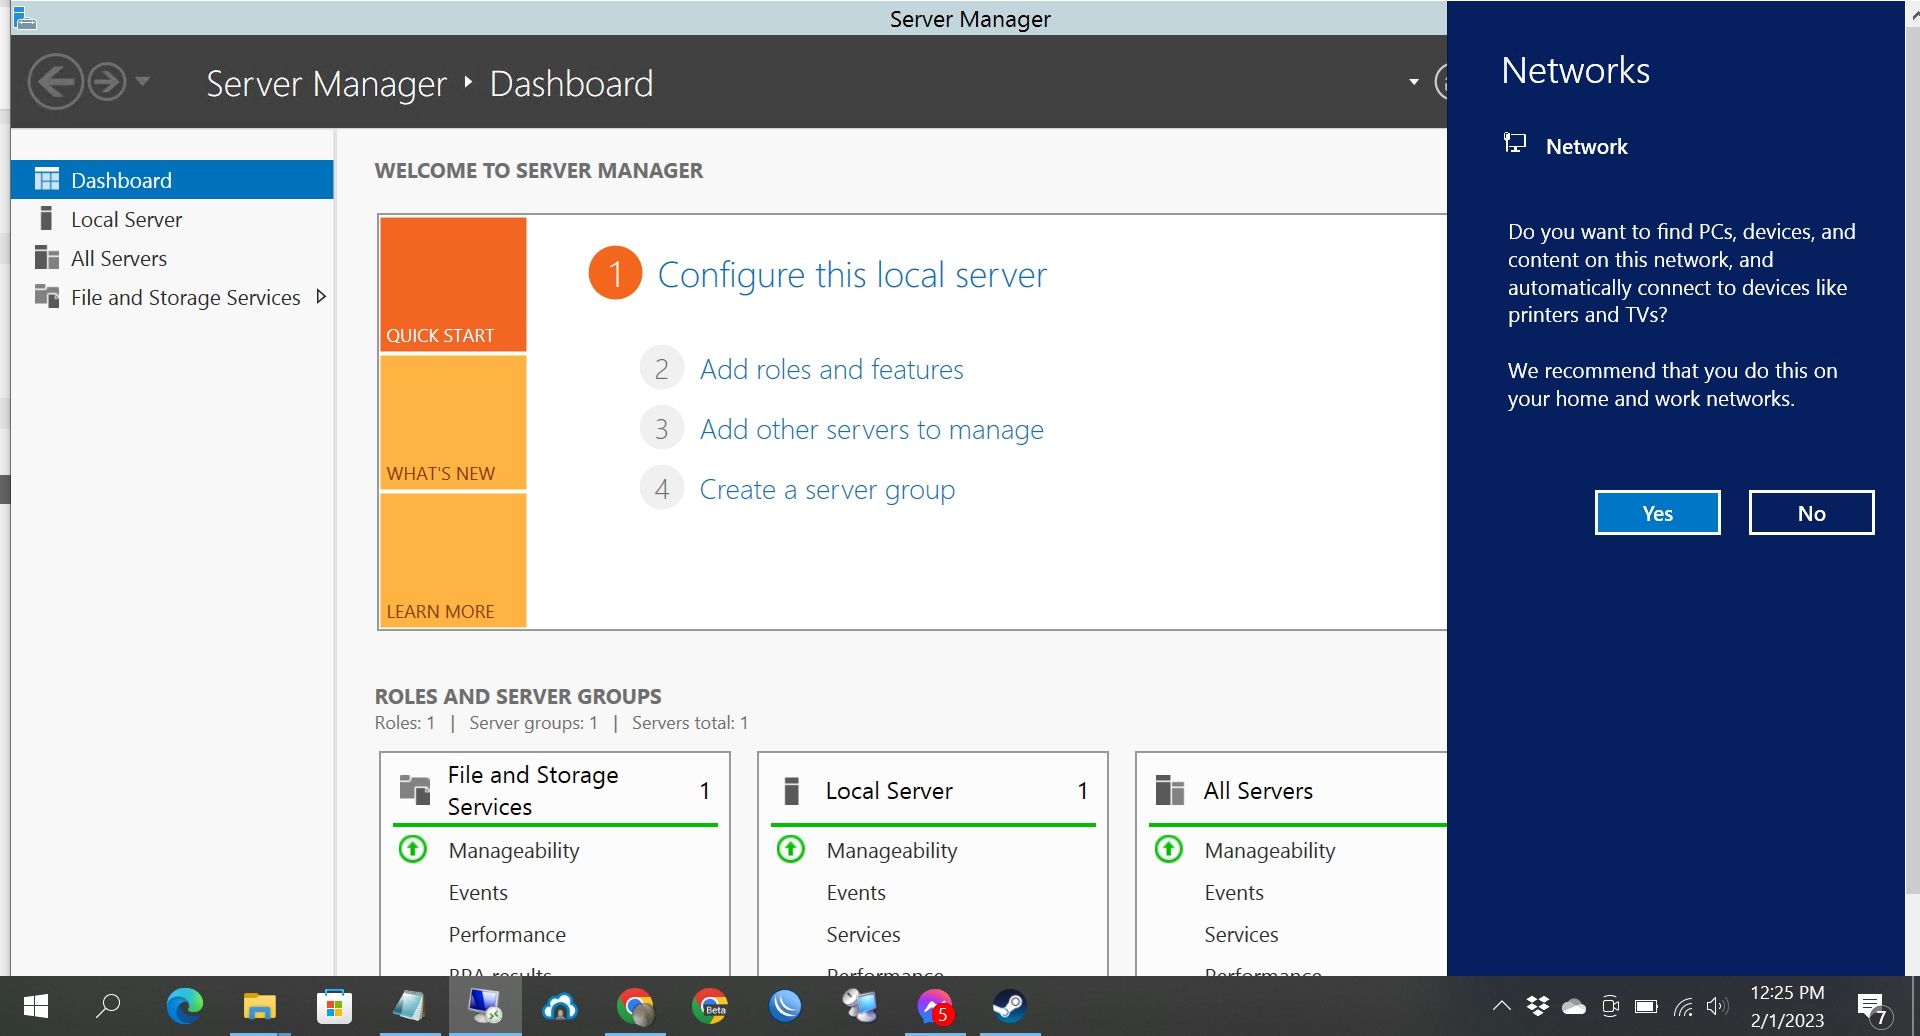This screenshot has height=1036, width=1920.
Task: Click Services in Local Server tile
Action: [x=863, y=934]
